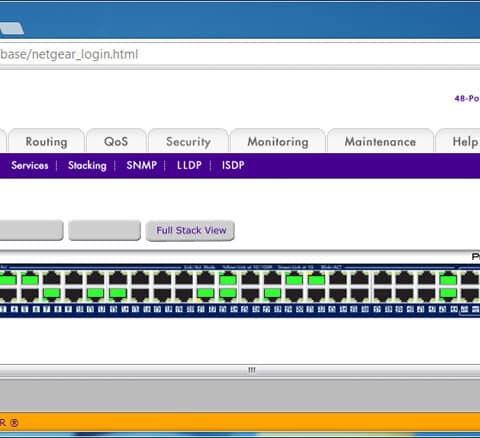Select green port 5 in switch view

click(30, 279)
